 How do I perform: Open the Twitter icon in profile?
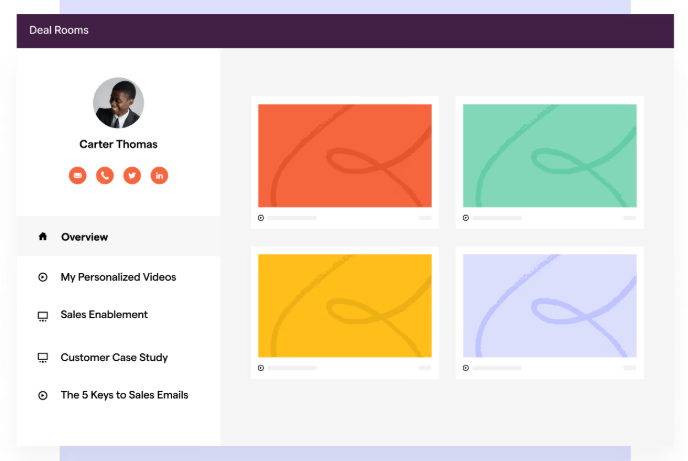(x=132, y=175)
